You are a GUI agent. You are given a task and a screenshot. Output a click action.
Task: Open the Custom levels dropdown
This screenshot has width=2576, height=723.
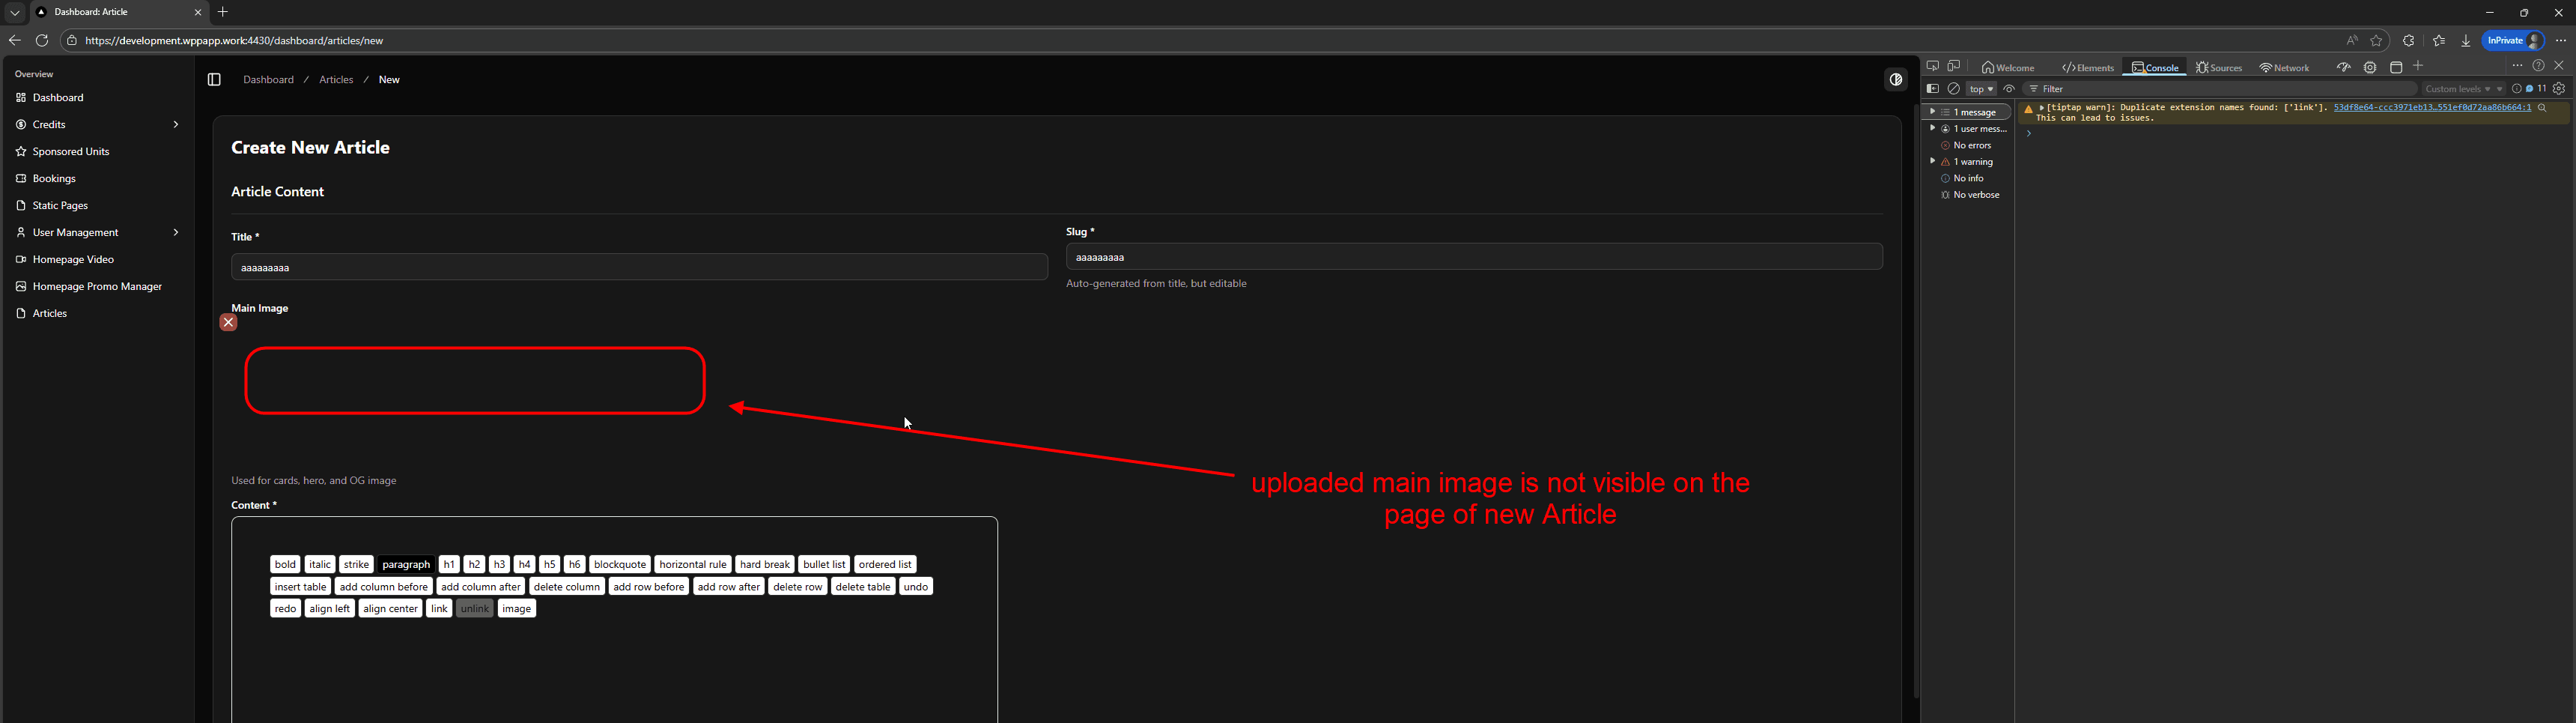(2463, 89)
